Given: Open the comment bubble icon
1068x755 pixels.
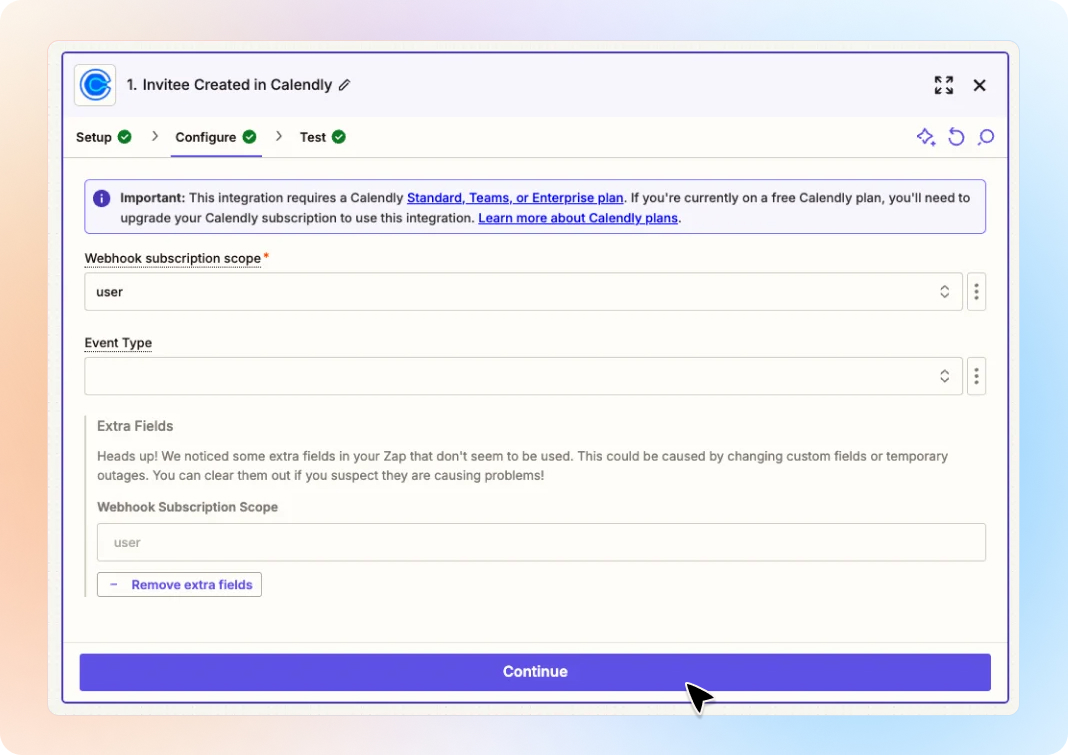Looking at the screenshot, I should coord(986,137).
